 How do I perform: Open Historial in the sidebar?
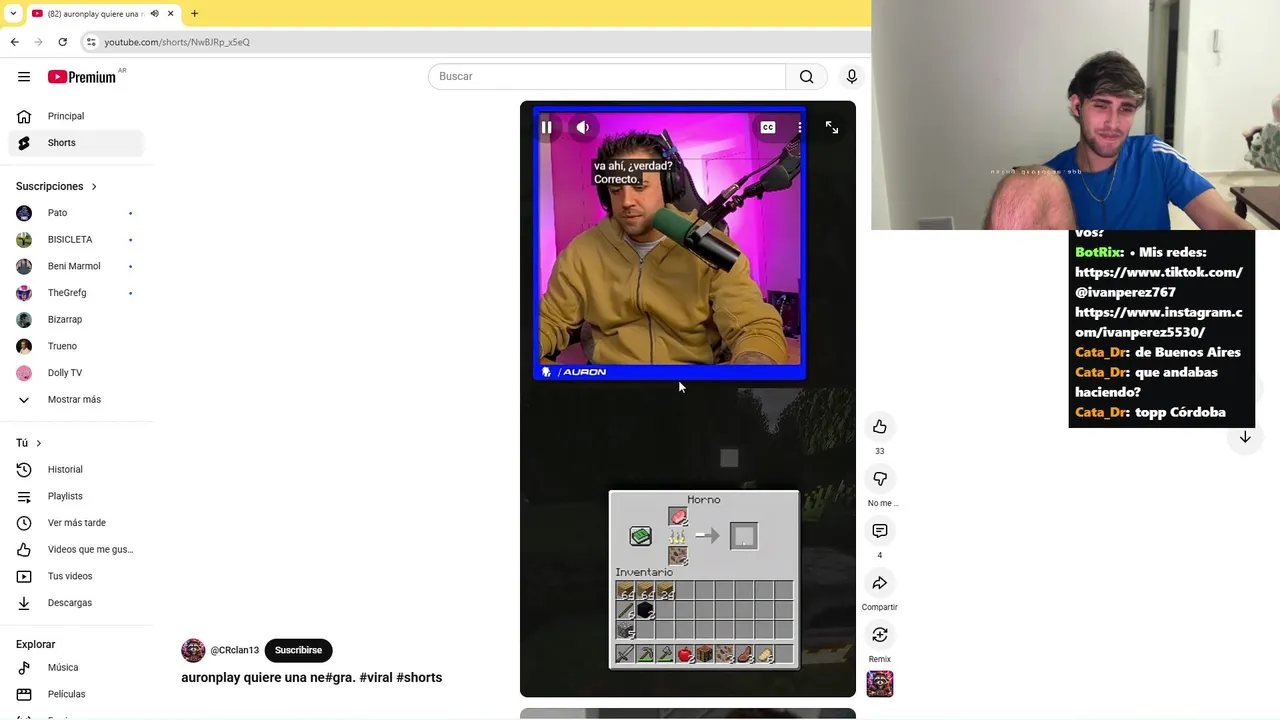tap(76, 470)
